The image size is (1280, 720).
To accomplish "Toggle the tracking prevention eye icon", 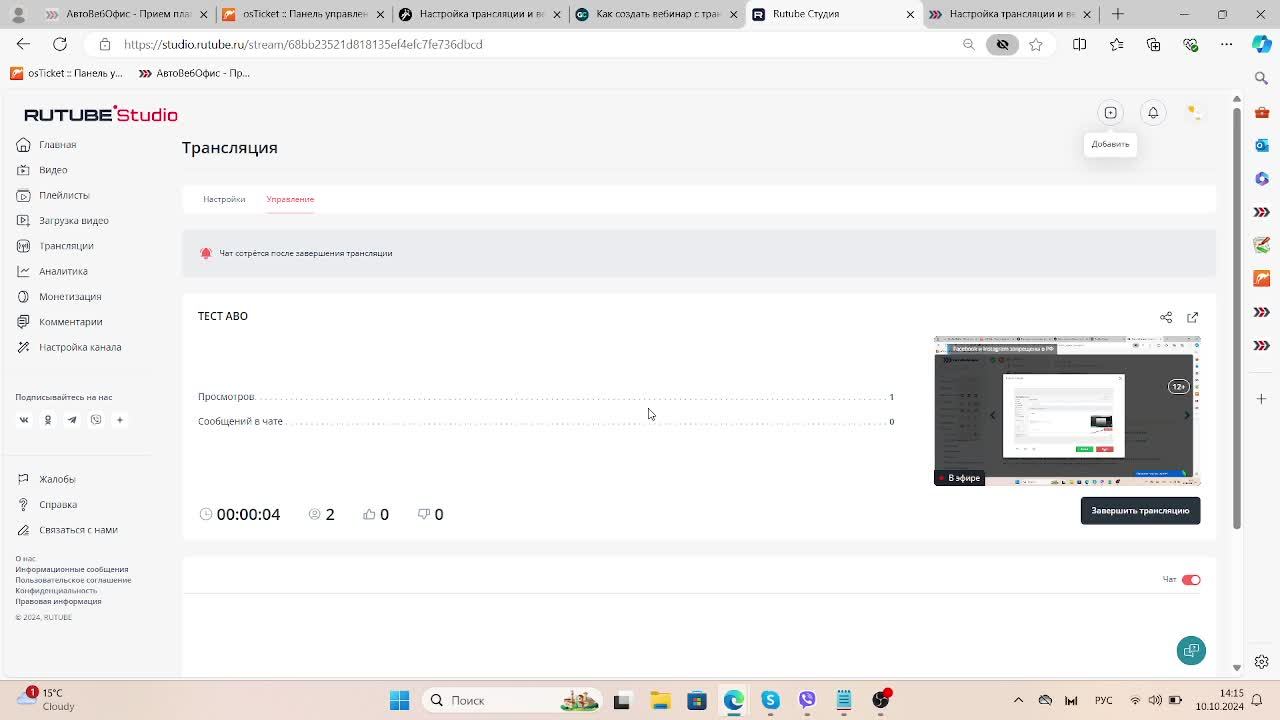I will 1002,44.
